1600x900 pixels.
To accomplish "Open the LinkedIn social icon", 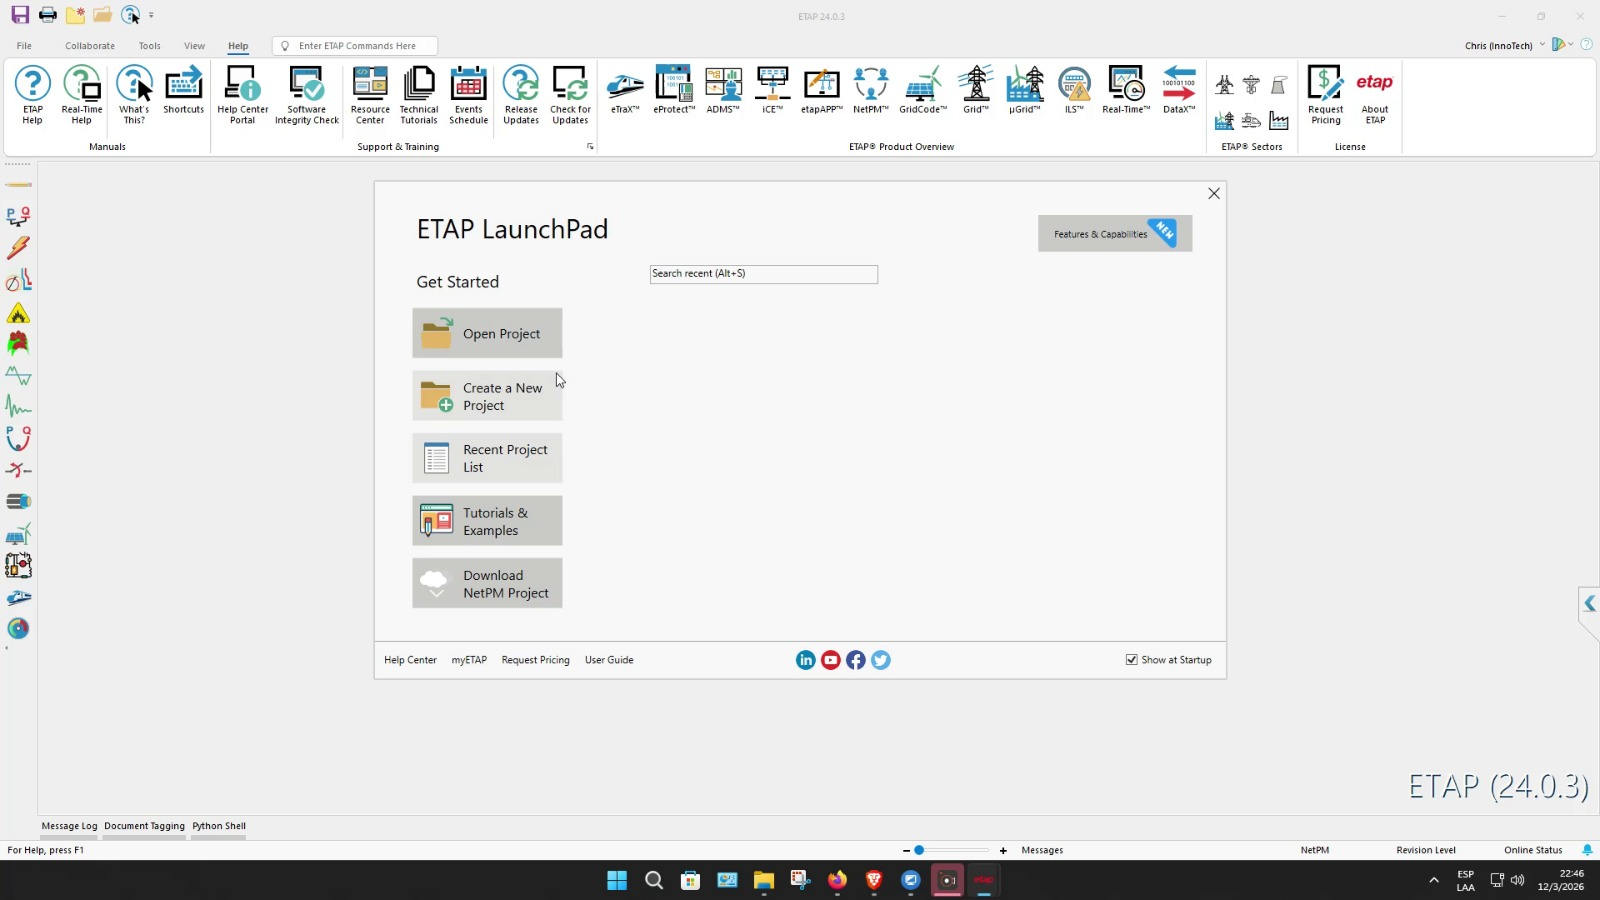I will [x=805, y=660].
